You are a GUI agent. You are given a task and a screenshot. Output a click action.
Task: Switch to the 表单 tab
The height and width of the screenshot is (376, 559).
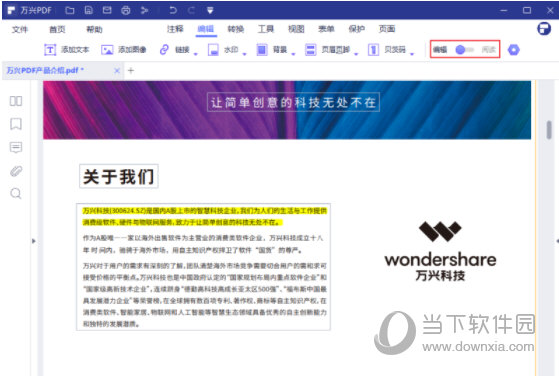[x=326, y=29]
